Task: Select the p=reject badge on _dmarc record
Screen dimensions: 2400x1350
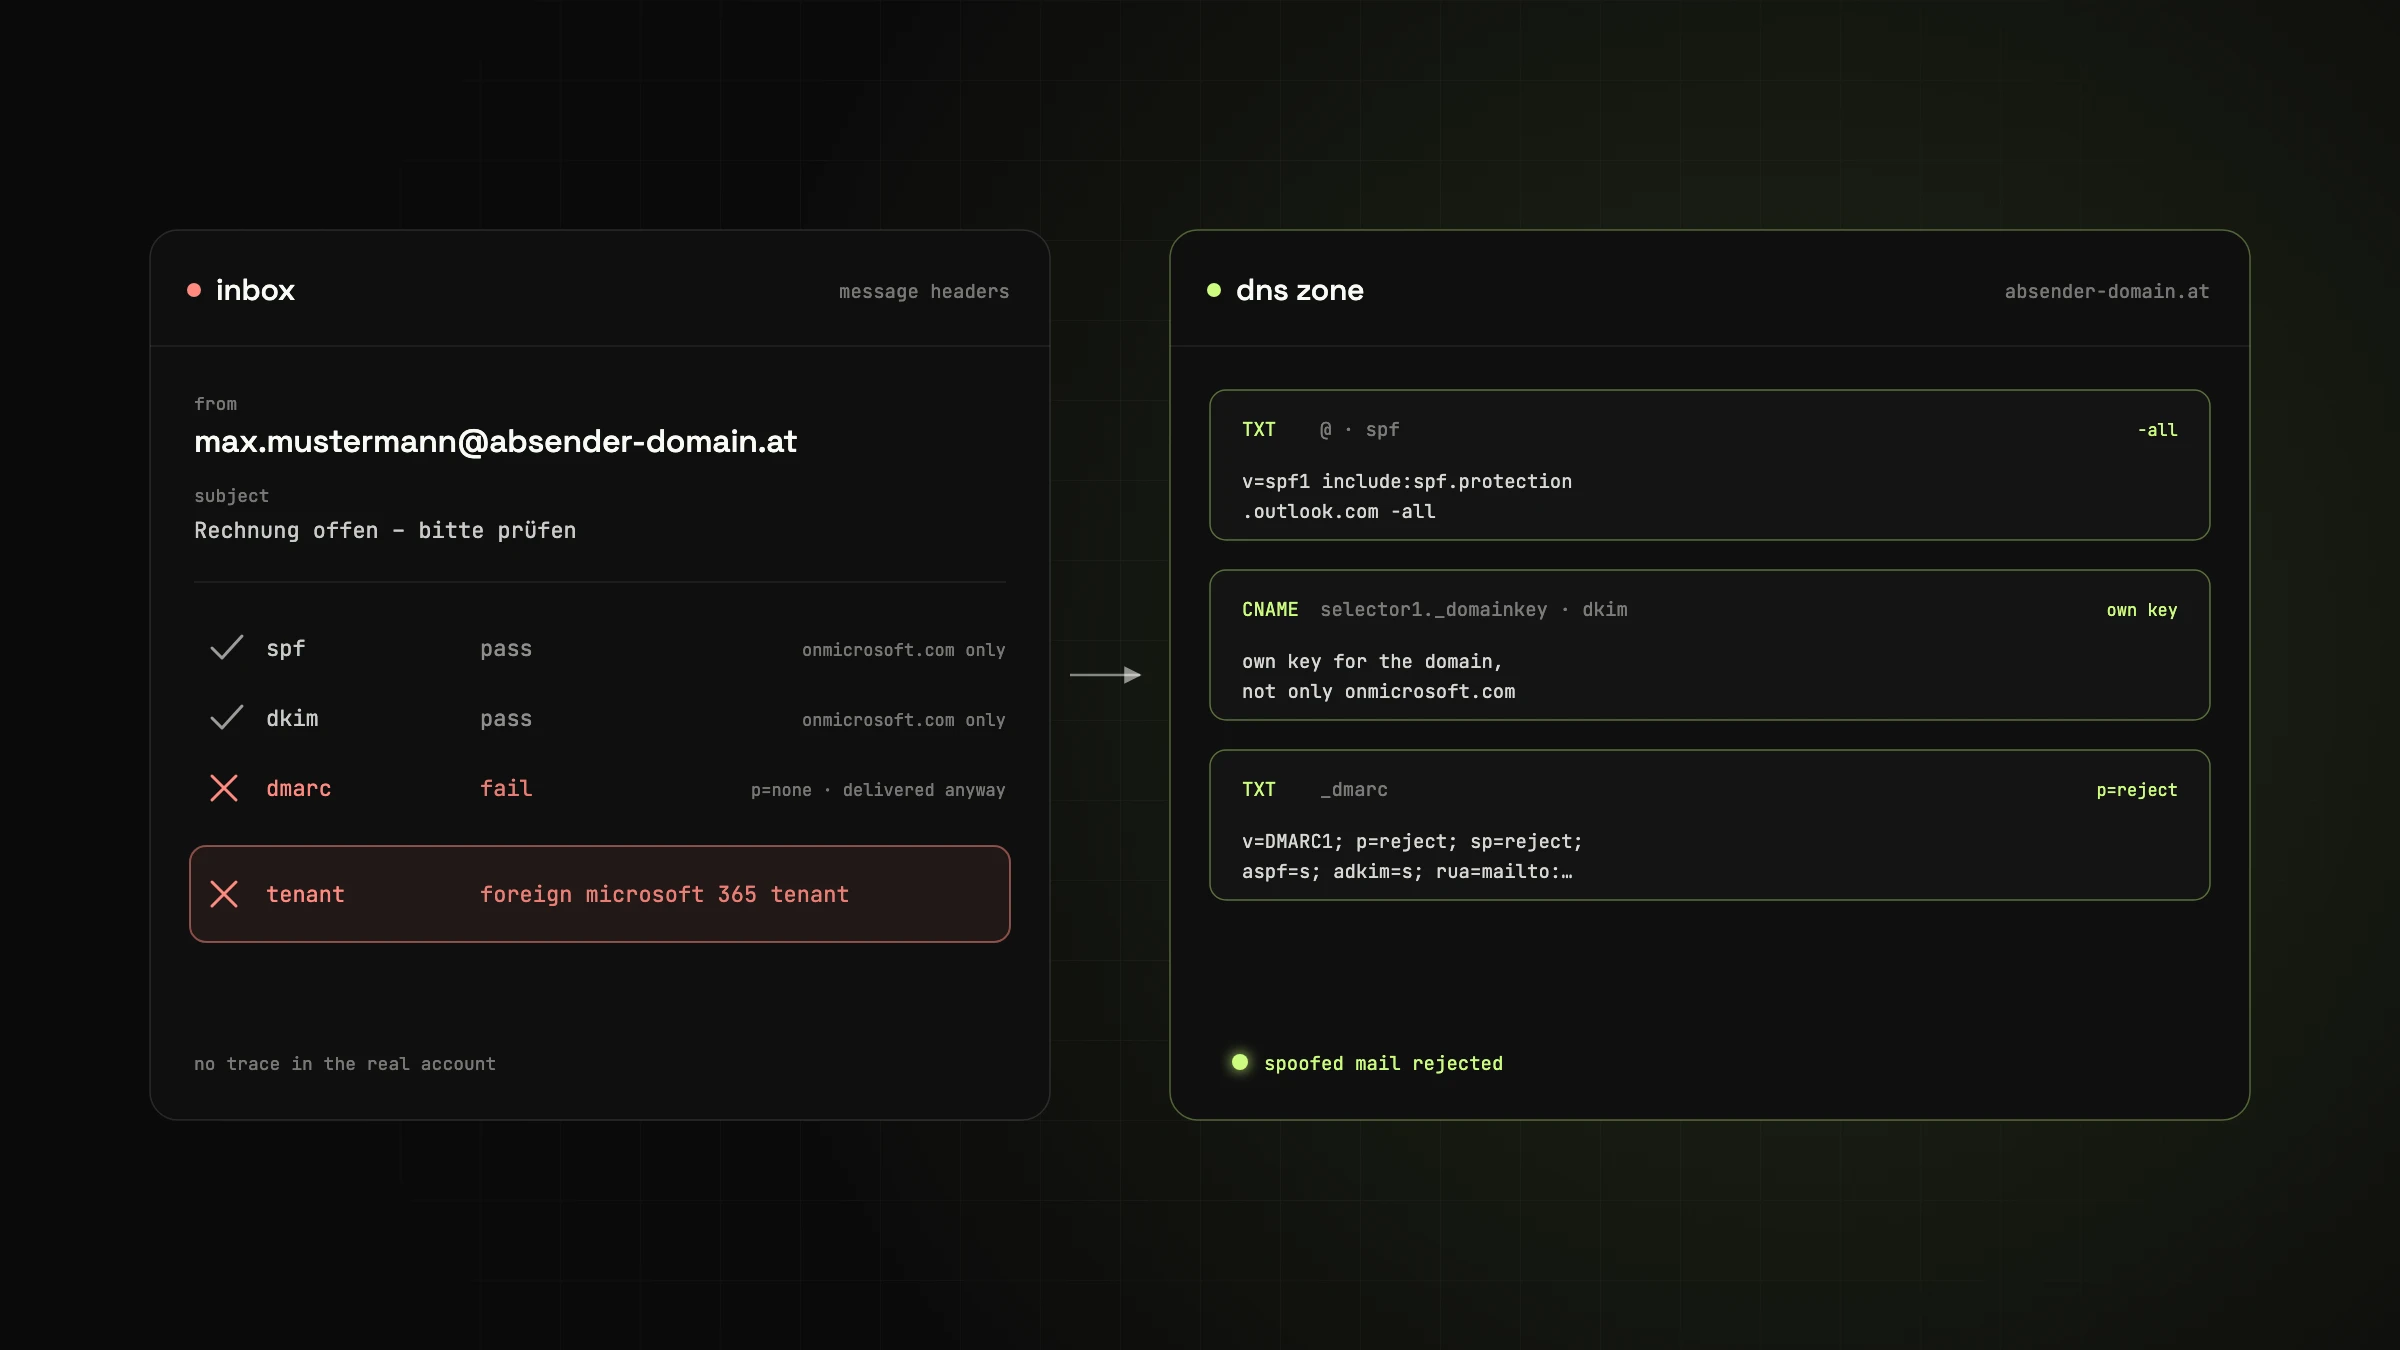Action: pos(2137,790)
